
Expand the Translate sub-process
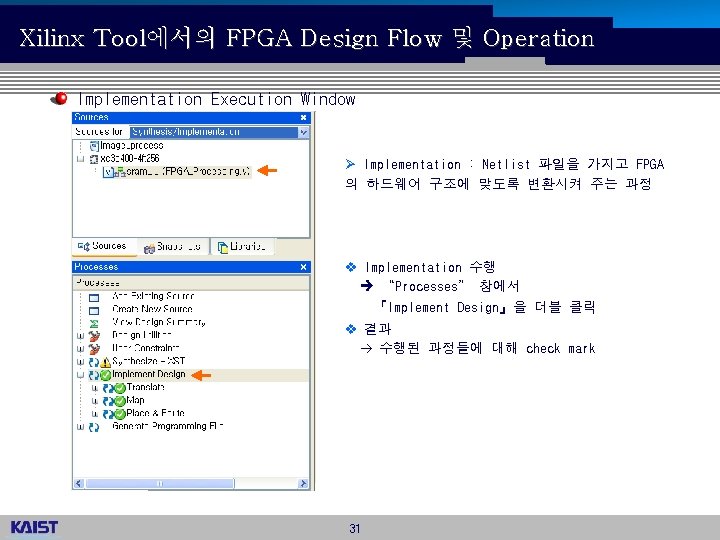click(95, 388)
